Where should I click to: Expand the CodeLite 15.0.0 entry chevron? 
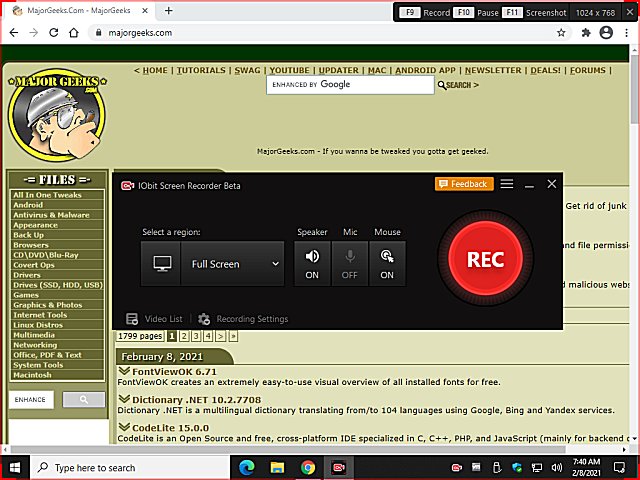point(124,427)
